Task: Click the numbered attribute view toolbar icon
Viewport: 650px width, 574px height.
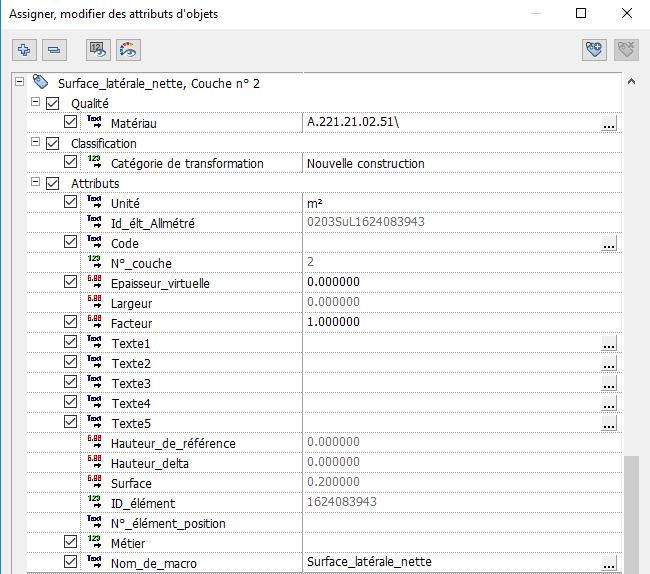Action: pyautogui.click(x=98, y=50)
